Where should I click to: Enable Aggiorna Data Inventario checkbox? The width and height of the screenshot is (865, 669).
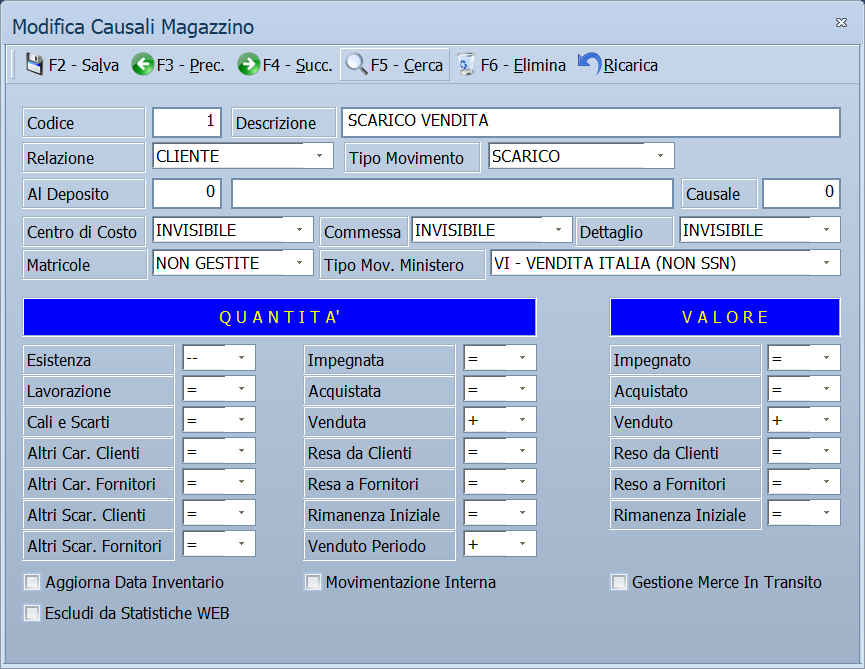(32, 582)
